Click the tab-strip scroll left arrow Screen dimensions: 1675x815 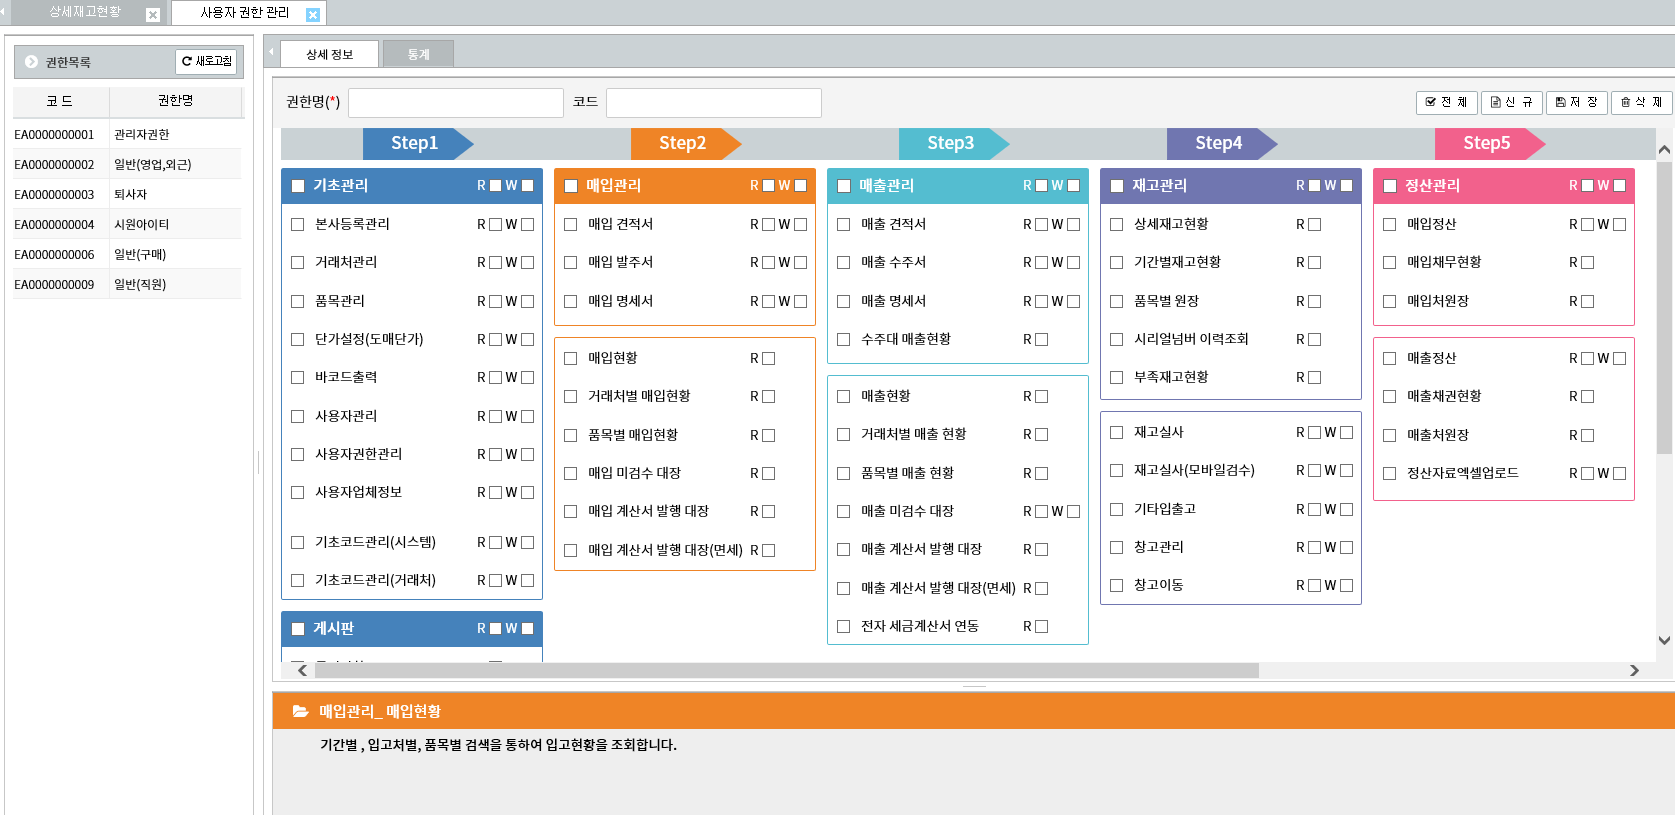point(3,11)
